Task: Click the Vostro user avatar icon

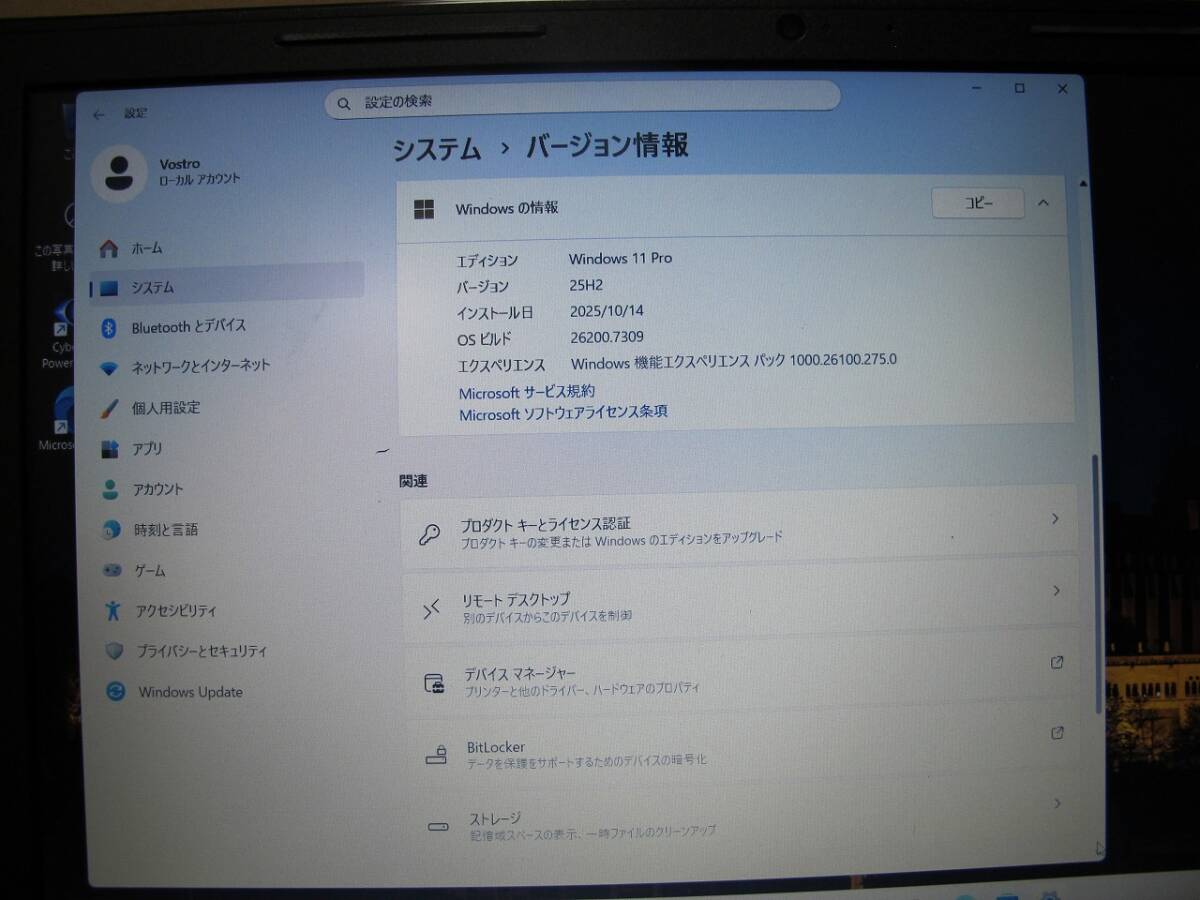Action: click(x=119, y=173)
